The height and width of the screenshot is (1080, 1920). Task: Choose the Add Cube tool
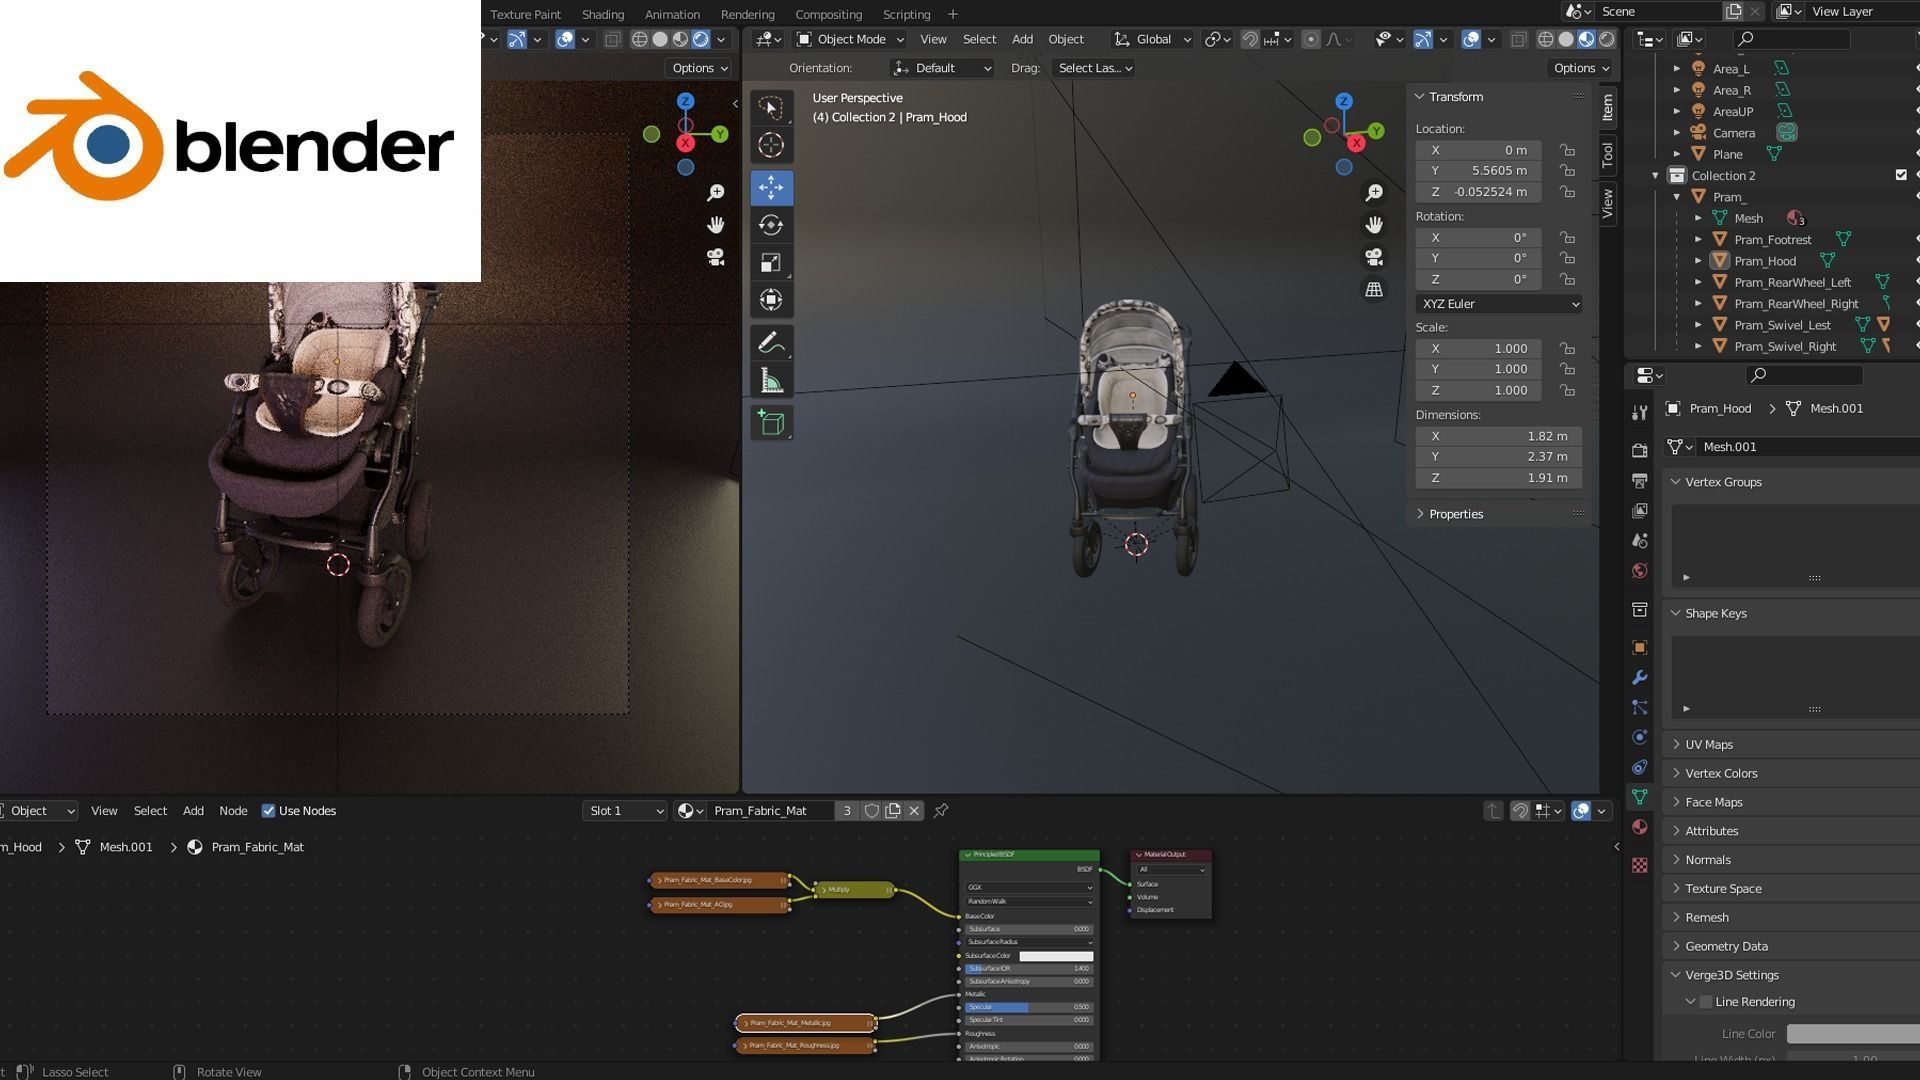[770, 423]
